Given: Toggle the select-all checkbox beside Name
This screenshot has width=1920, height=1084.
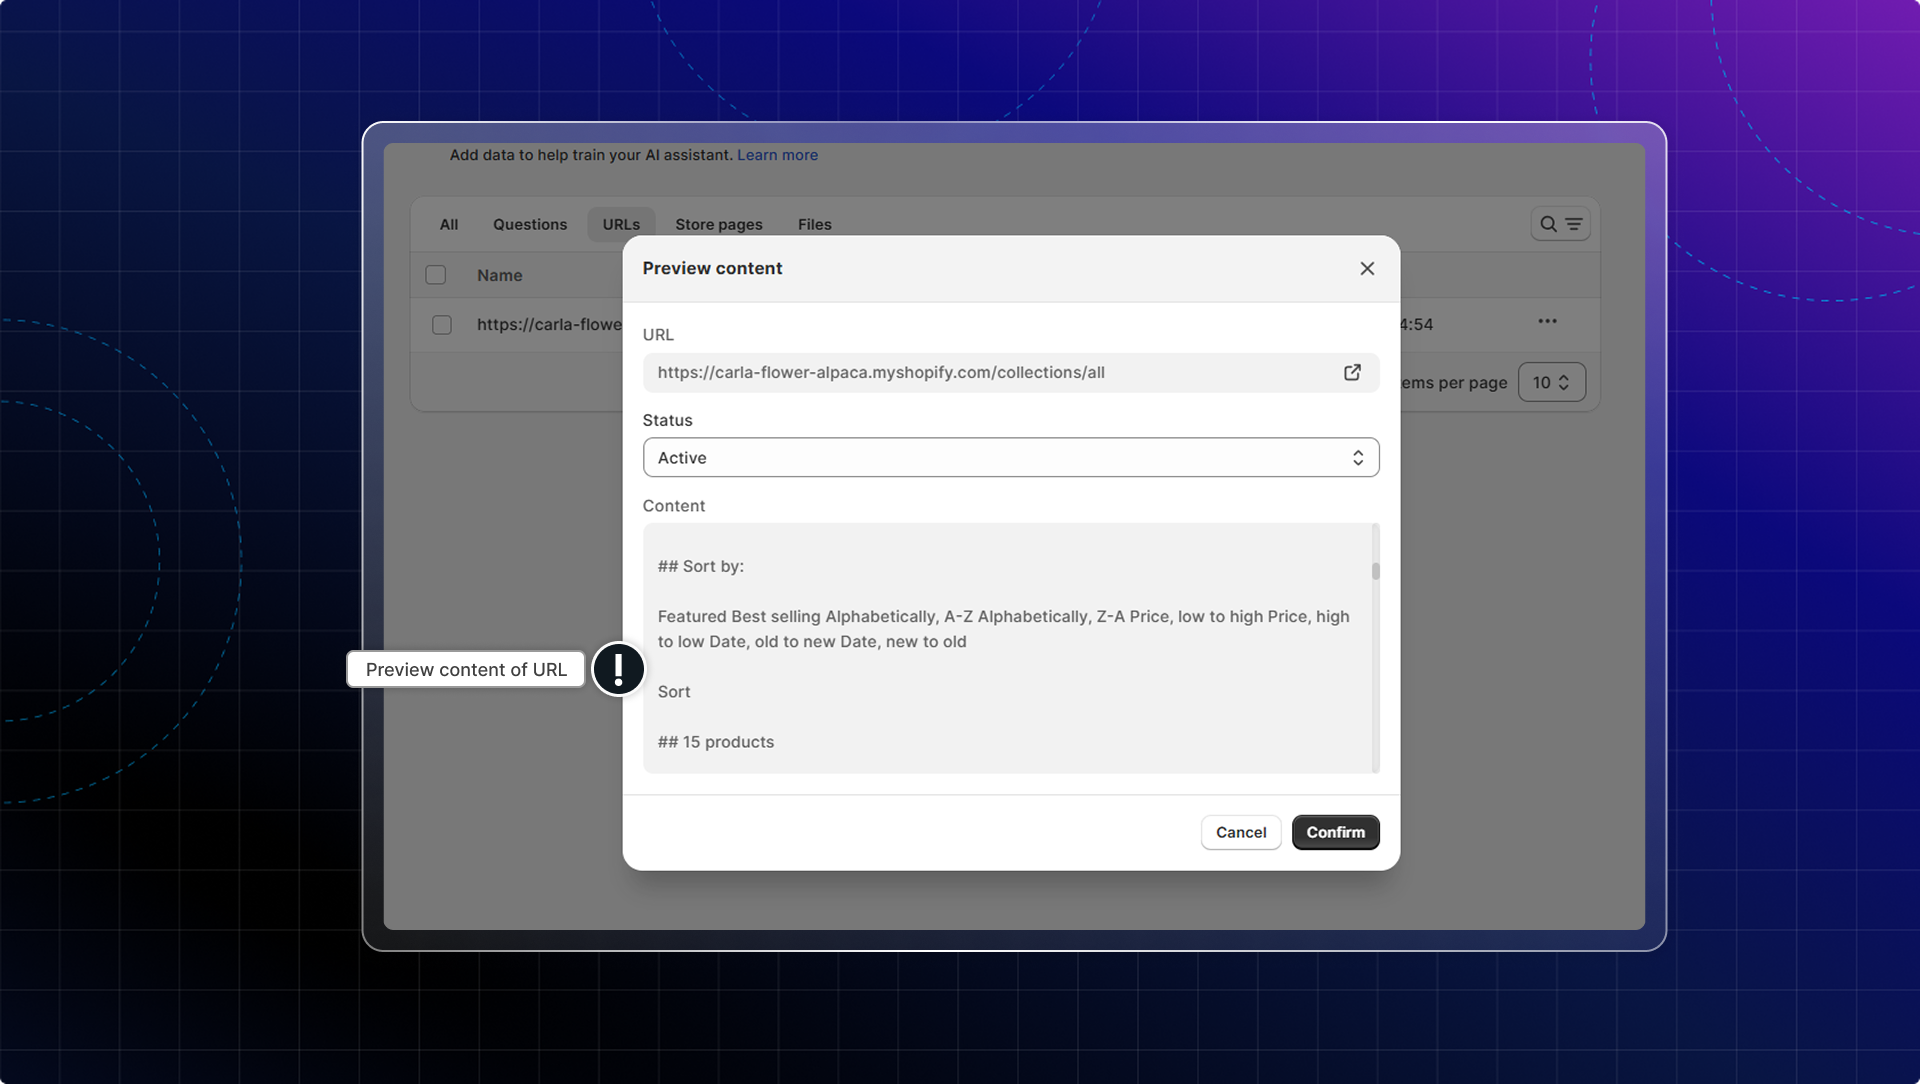Looking at the screenshot, I should pyautogui.click(x=436, y=275).
